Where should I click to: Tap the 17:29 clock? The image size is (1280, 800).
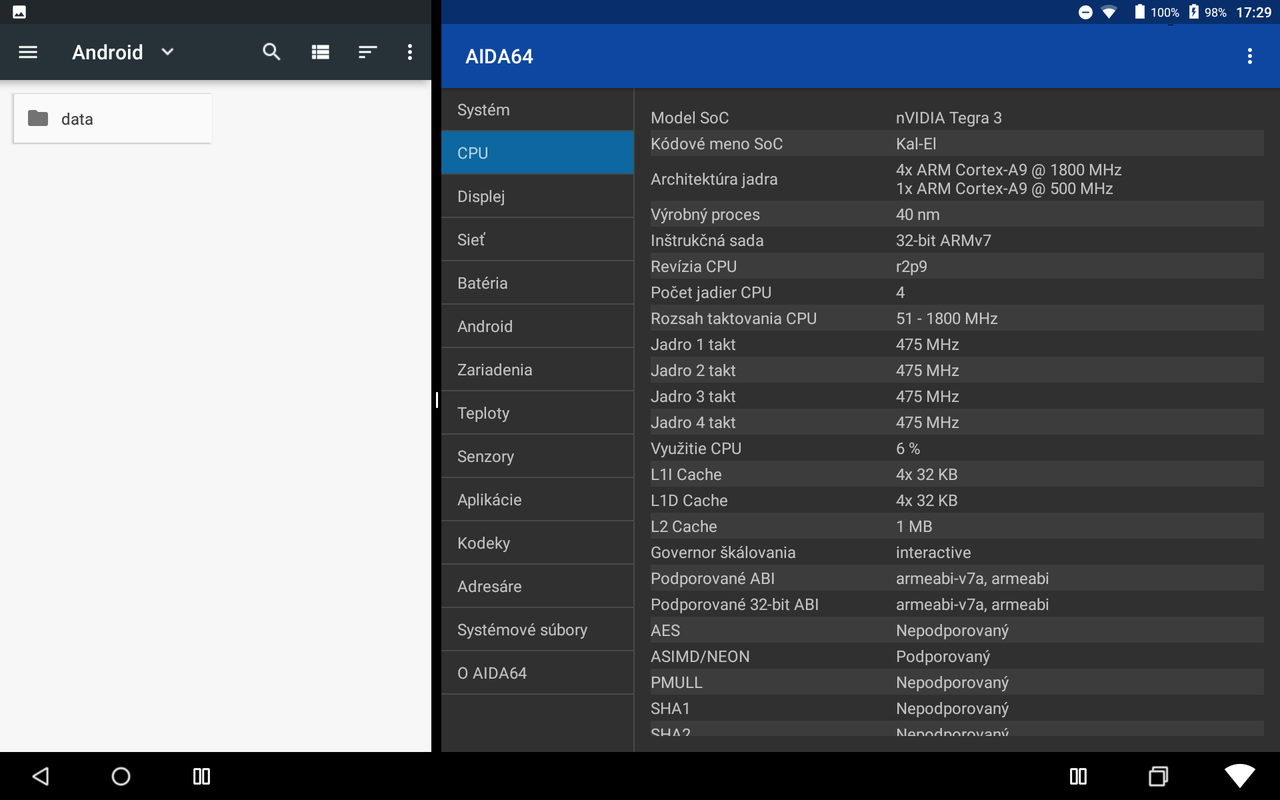pyautogui.click(x=1254, y=12)
